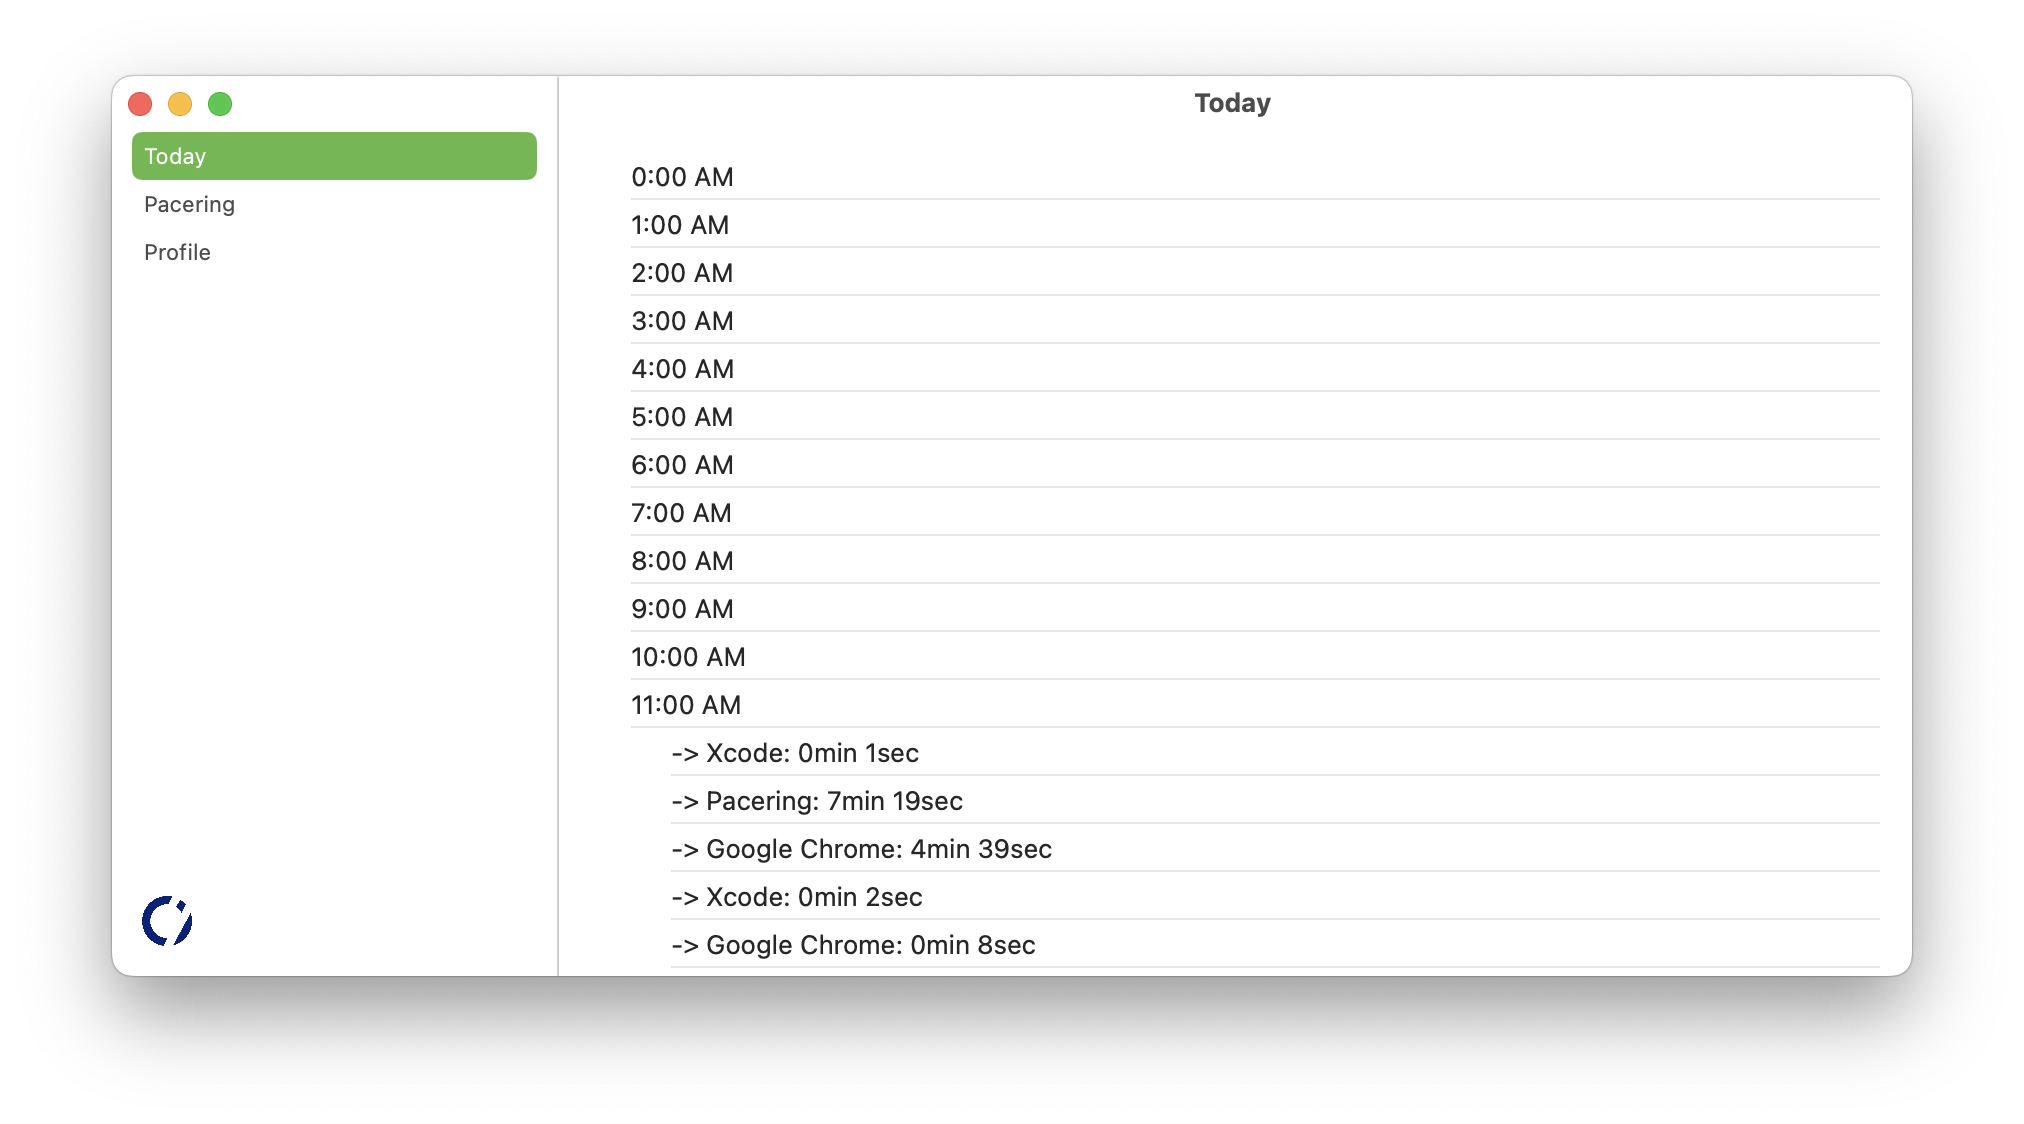Click the Today title heading

(1232, 103)
